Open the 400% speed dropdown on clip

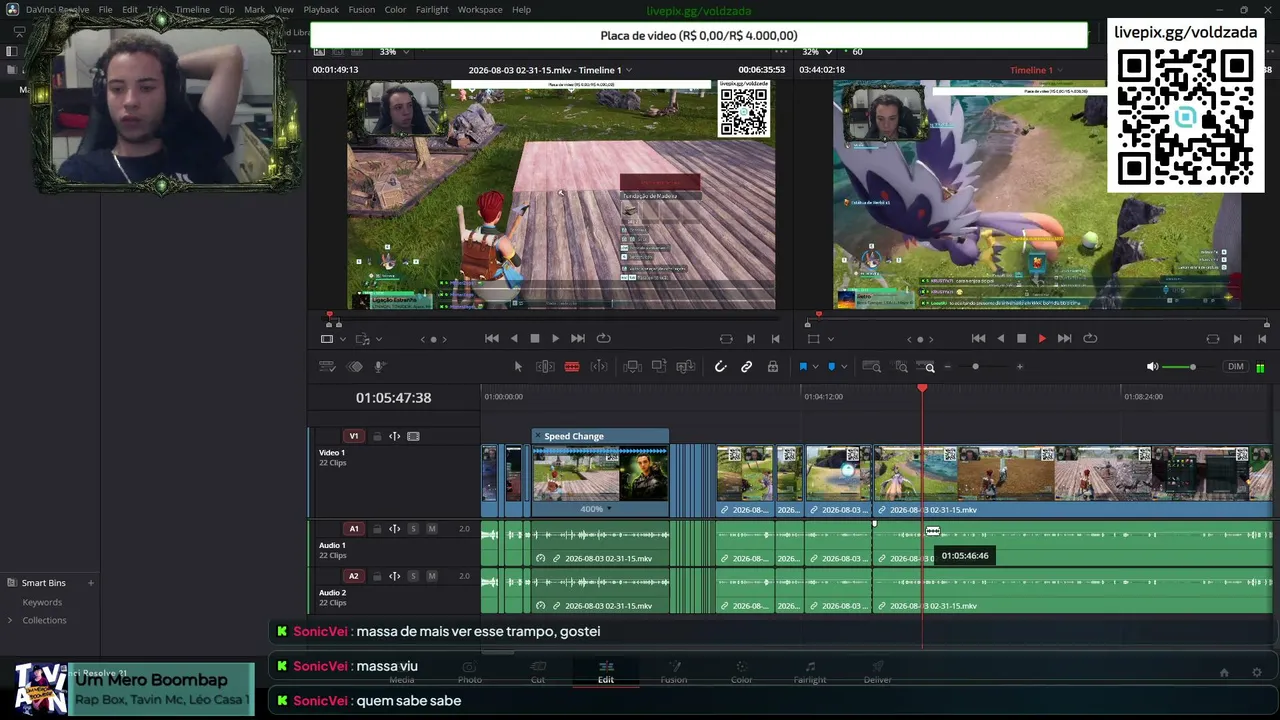click(x=609, y=509)
